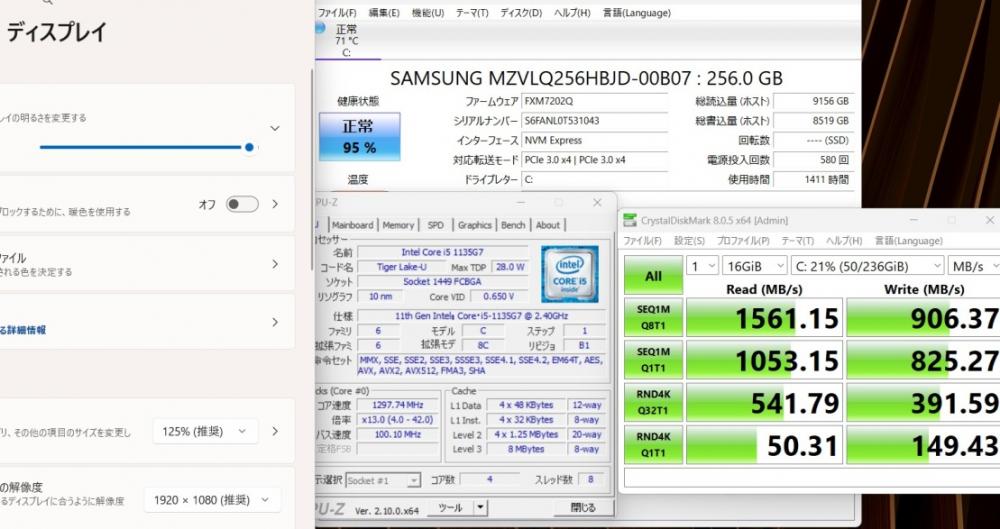Click the 閉じる button in CPU-Z
The image size is (1000, 529).
pos(583,508)
